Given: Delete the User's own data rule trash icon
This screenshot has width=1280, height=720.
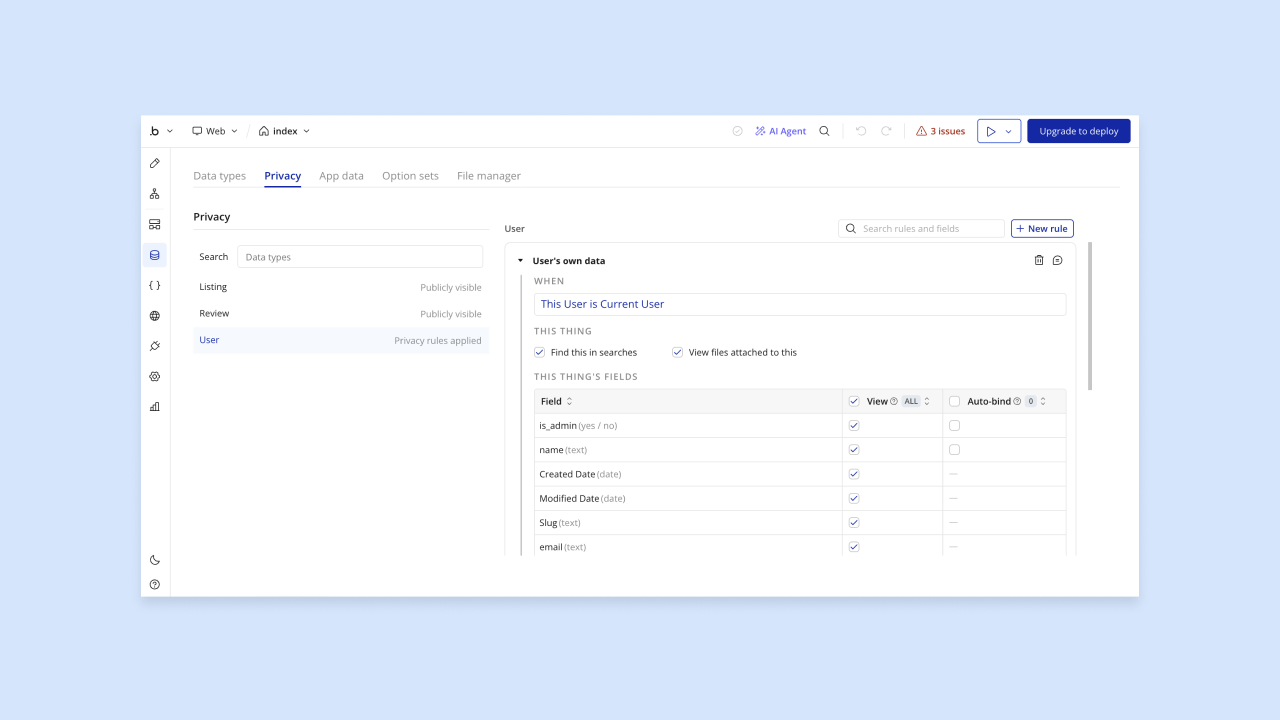Looking at the screenshot, I should (1039, 260).
